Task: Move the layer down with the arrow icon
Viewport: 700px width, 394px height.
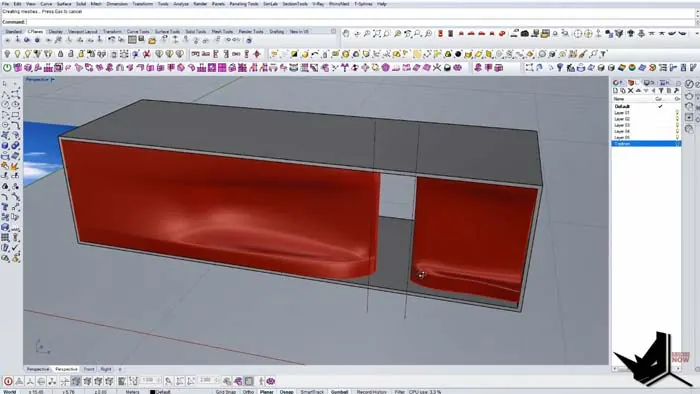Action: point(646,91)
